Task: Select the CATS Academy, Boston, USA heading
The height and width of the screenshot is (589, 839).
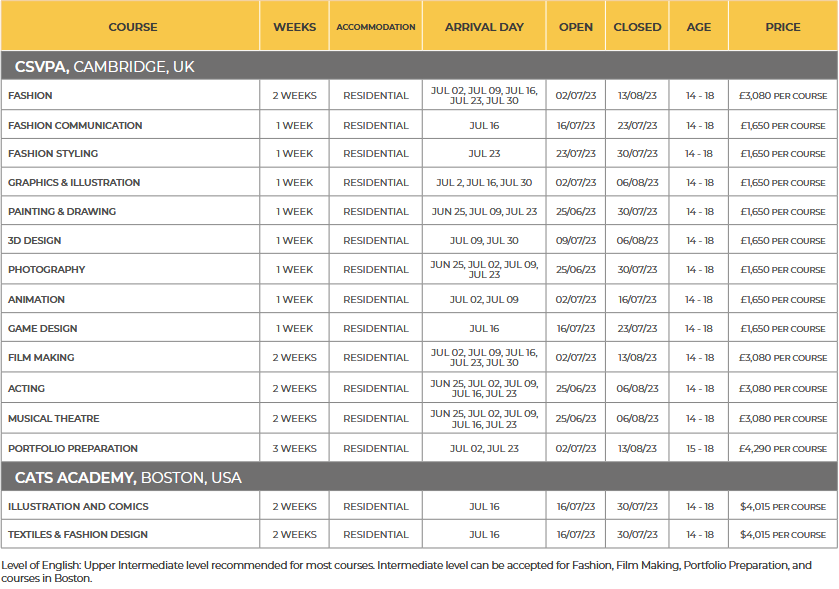Action: pyautogui.click(x=128, y=478)
